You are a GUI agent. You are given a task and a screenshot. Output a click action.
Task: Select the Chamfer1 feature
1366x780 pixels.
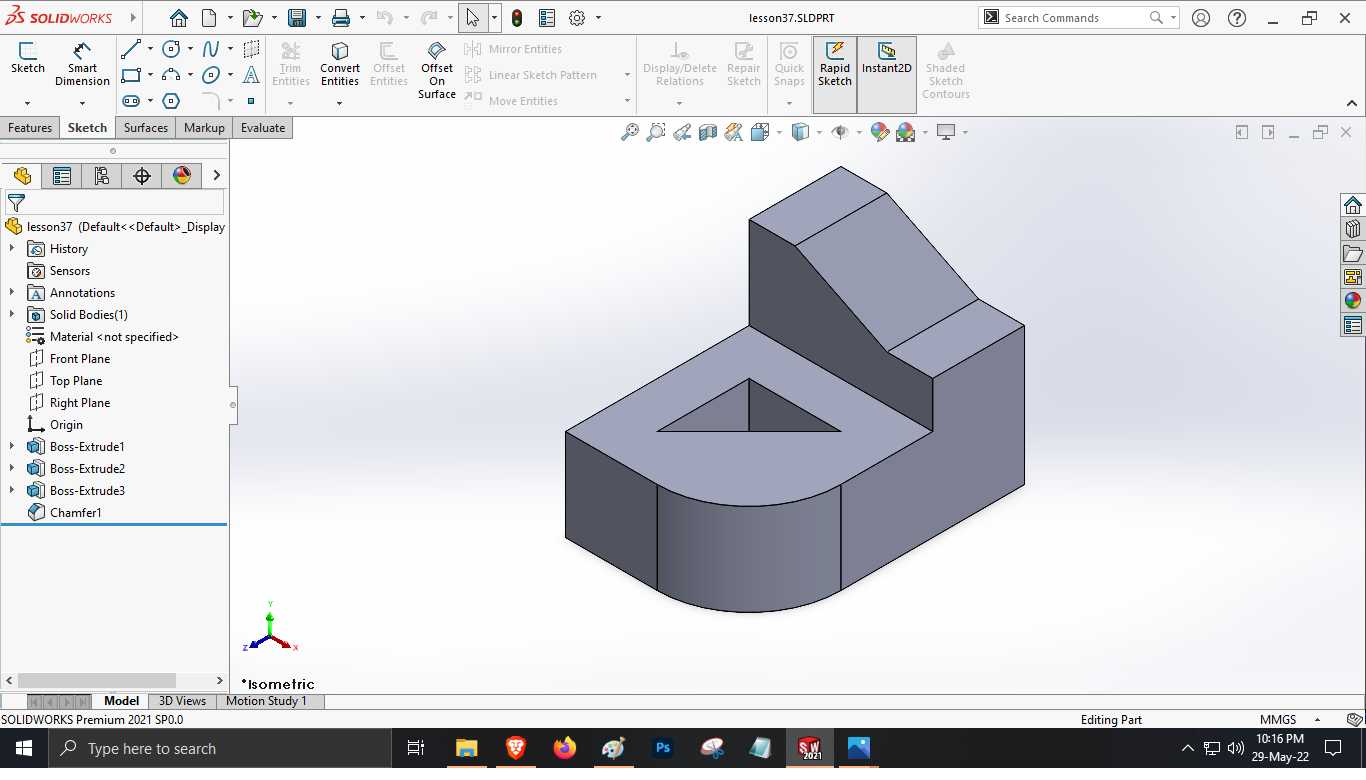(x=76, y=513)
